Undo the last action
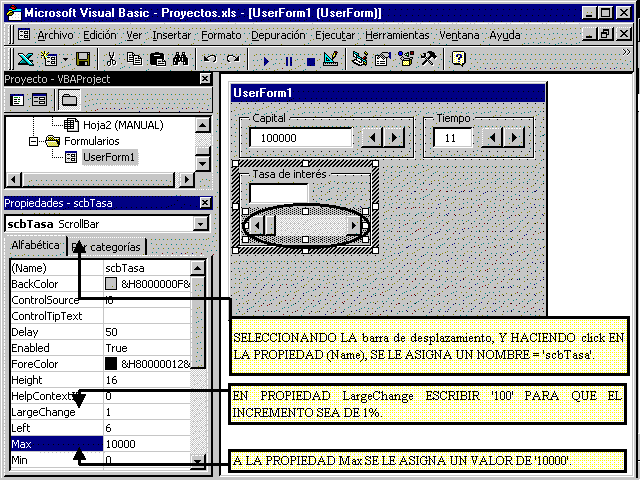This screenshot has height=480, width=640. 210,60
